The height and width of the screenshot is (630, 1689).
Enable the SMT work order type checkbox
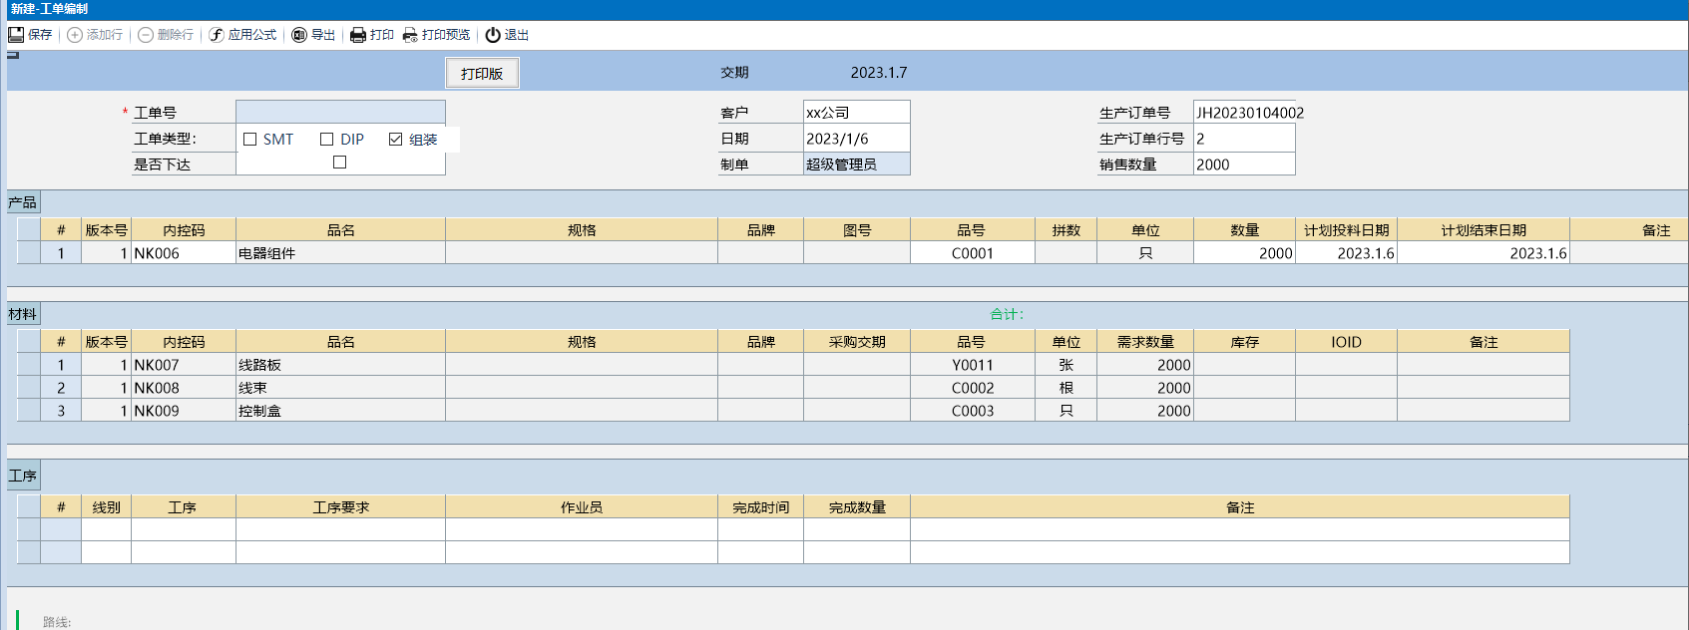coord(251,139)
